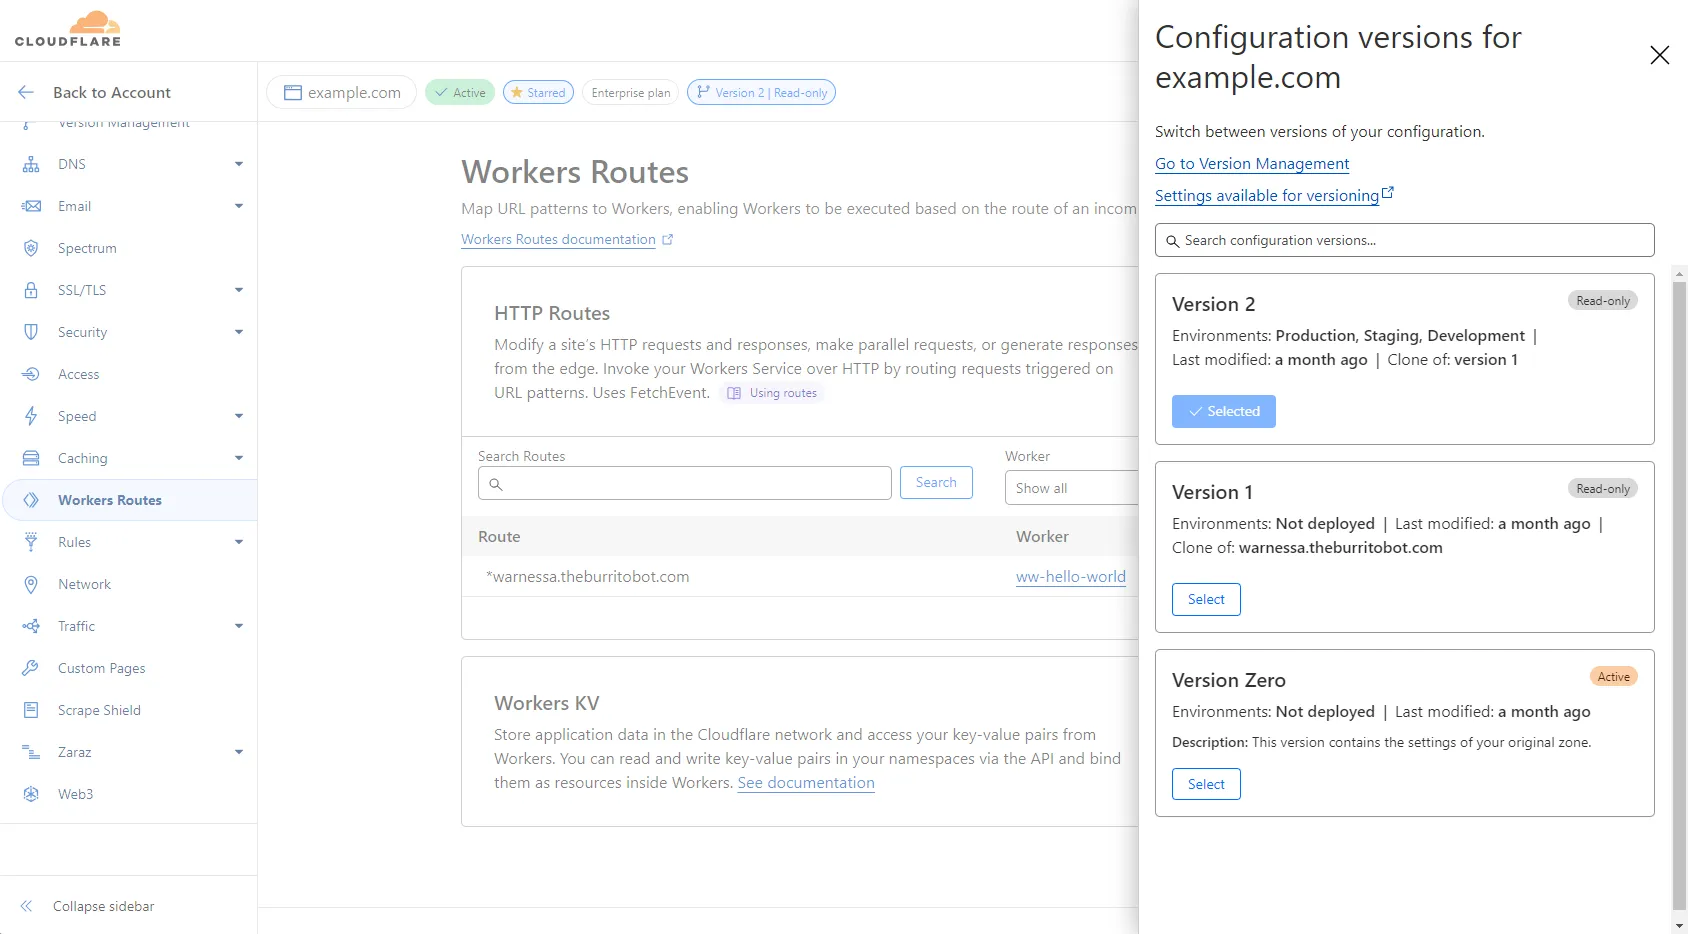Open Spectrum using its sidebar icon
Screen dimensions: 1688x934
point(31,248)
